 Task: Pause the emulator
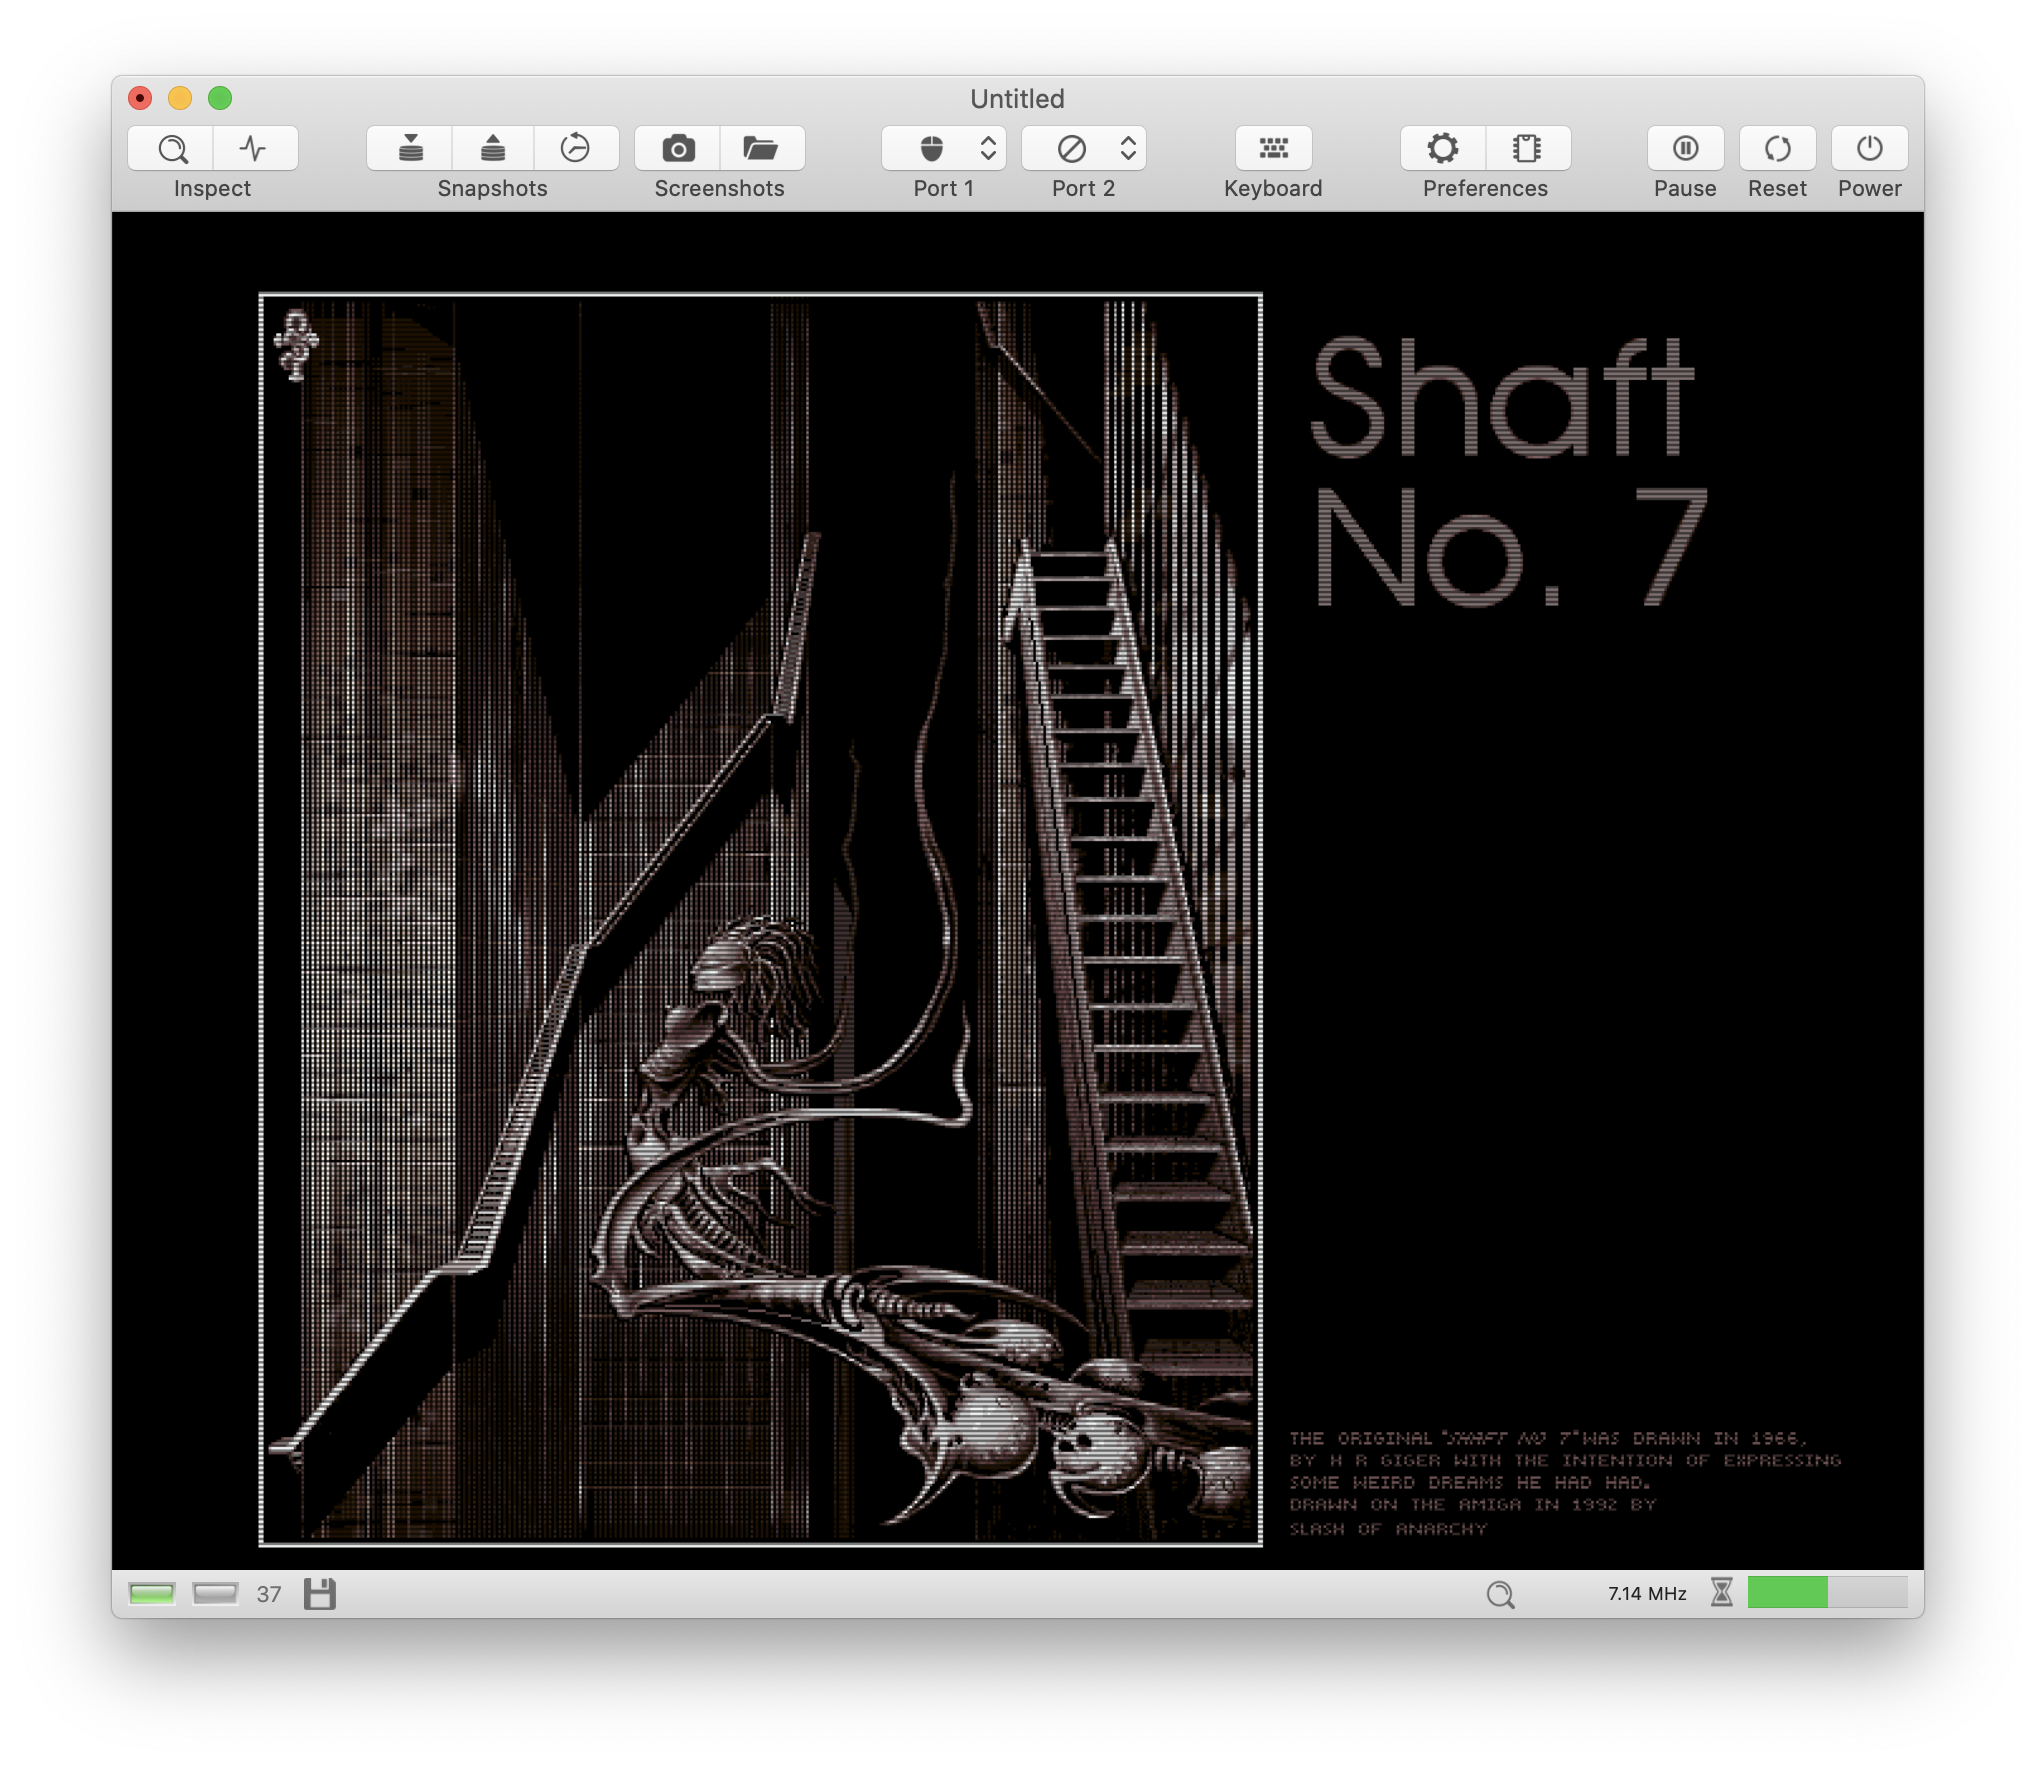pyautogui.click(x=1685, y=148)
